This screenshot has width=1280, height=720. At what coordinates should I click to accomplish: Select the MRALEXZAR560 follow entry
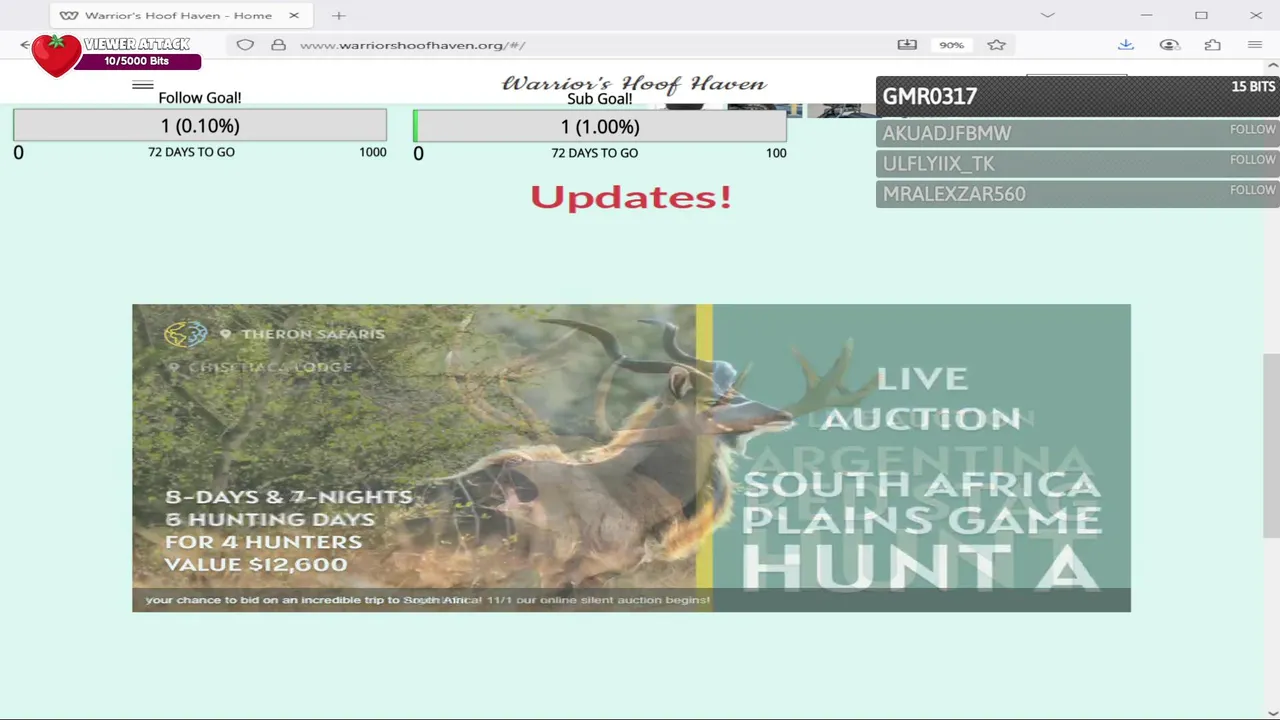coord(1078,193)
